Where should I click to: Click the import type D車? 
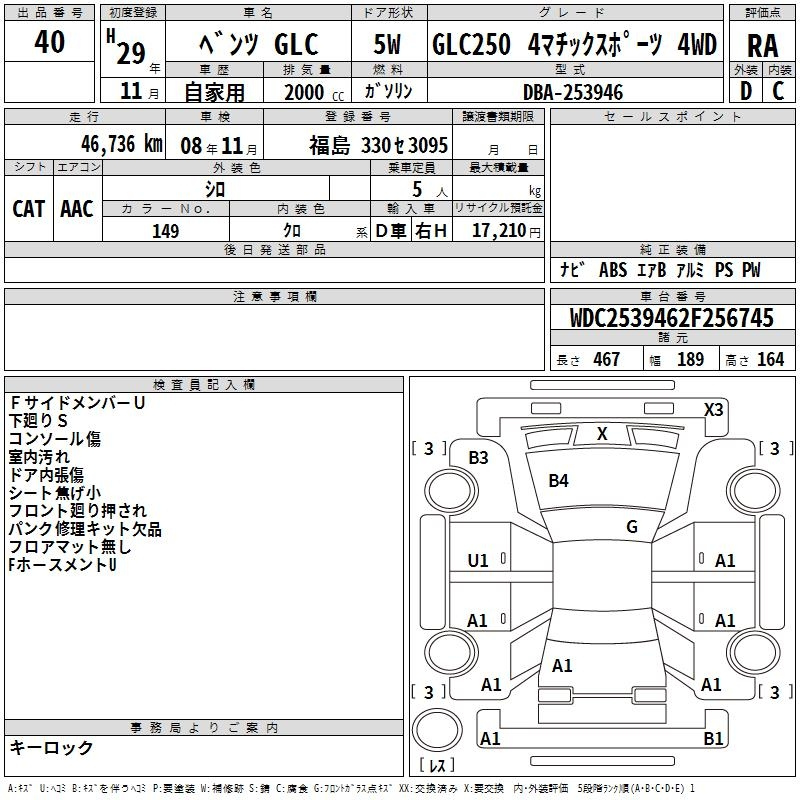391,231
